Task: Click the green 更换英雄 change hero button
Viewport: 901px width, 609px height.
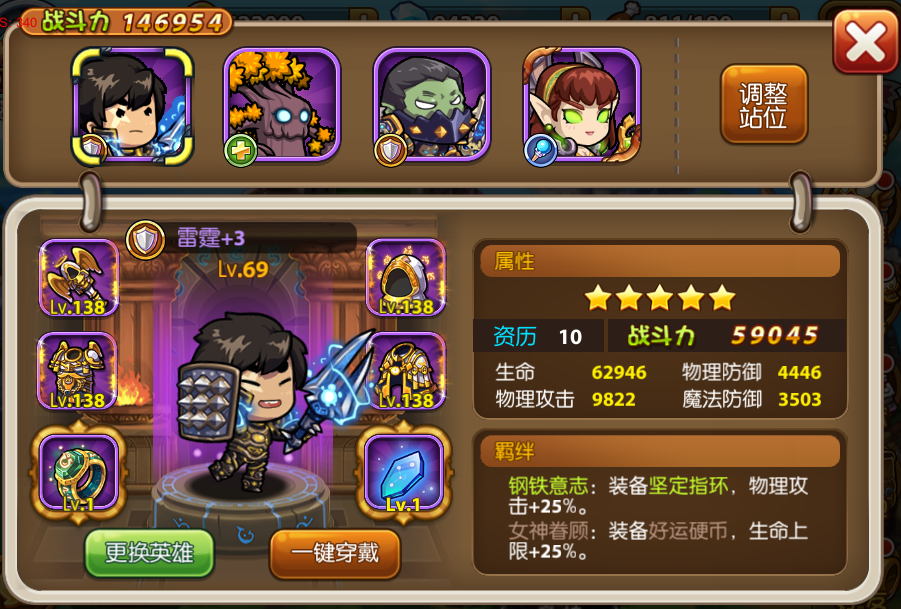Action: (149, 553)
